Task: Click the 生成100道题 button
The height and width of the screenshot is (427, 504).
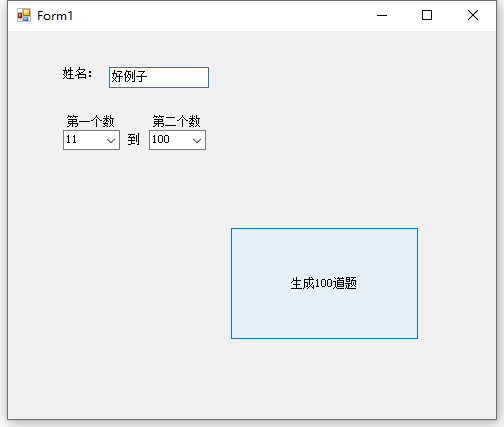Action: point(324,283)
